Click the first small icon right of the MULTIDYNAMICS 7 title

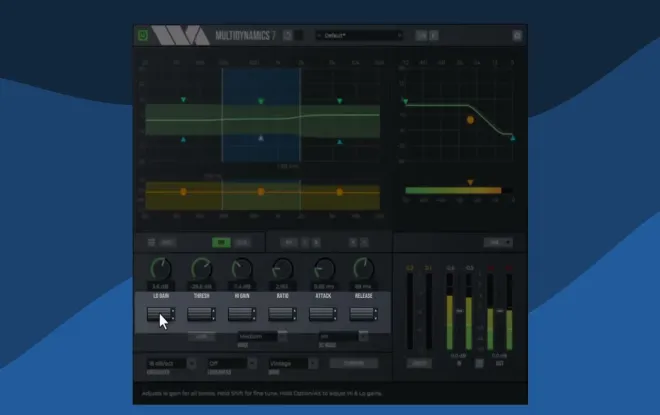point(288,35)
